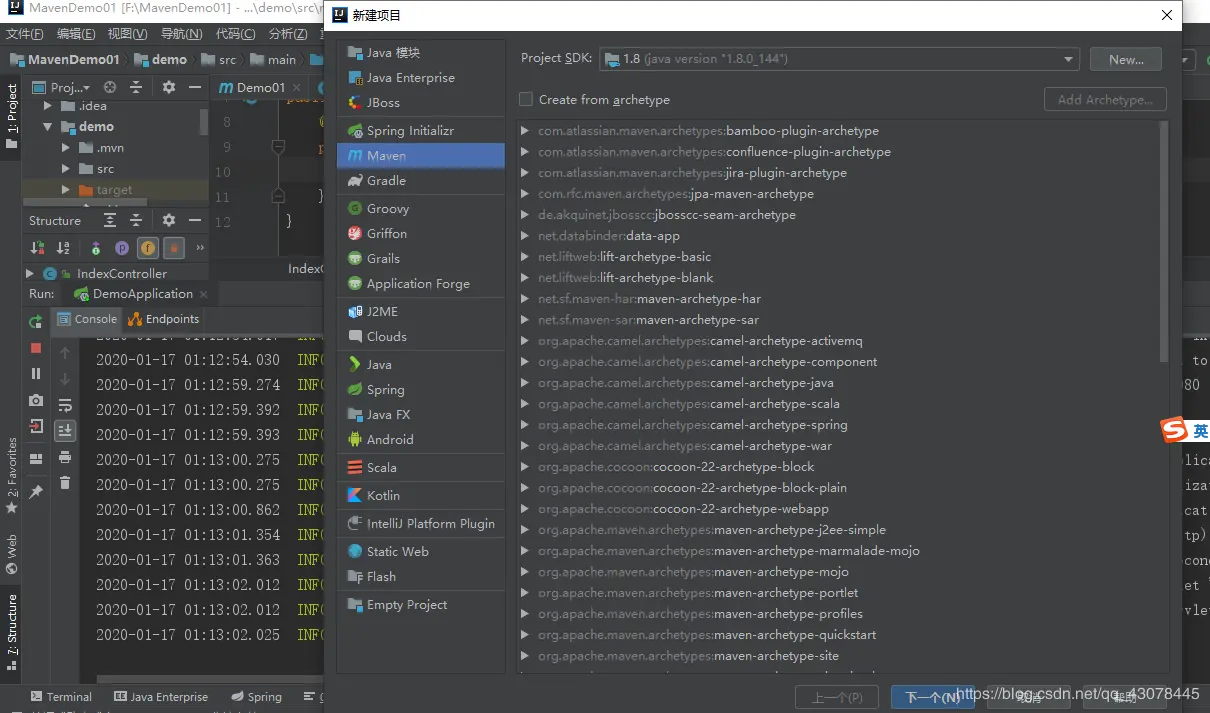Switch to Endpoints tab
1210x713 pixels.
(x=164, y=319)
